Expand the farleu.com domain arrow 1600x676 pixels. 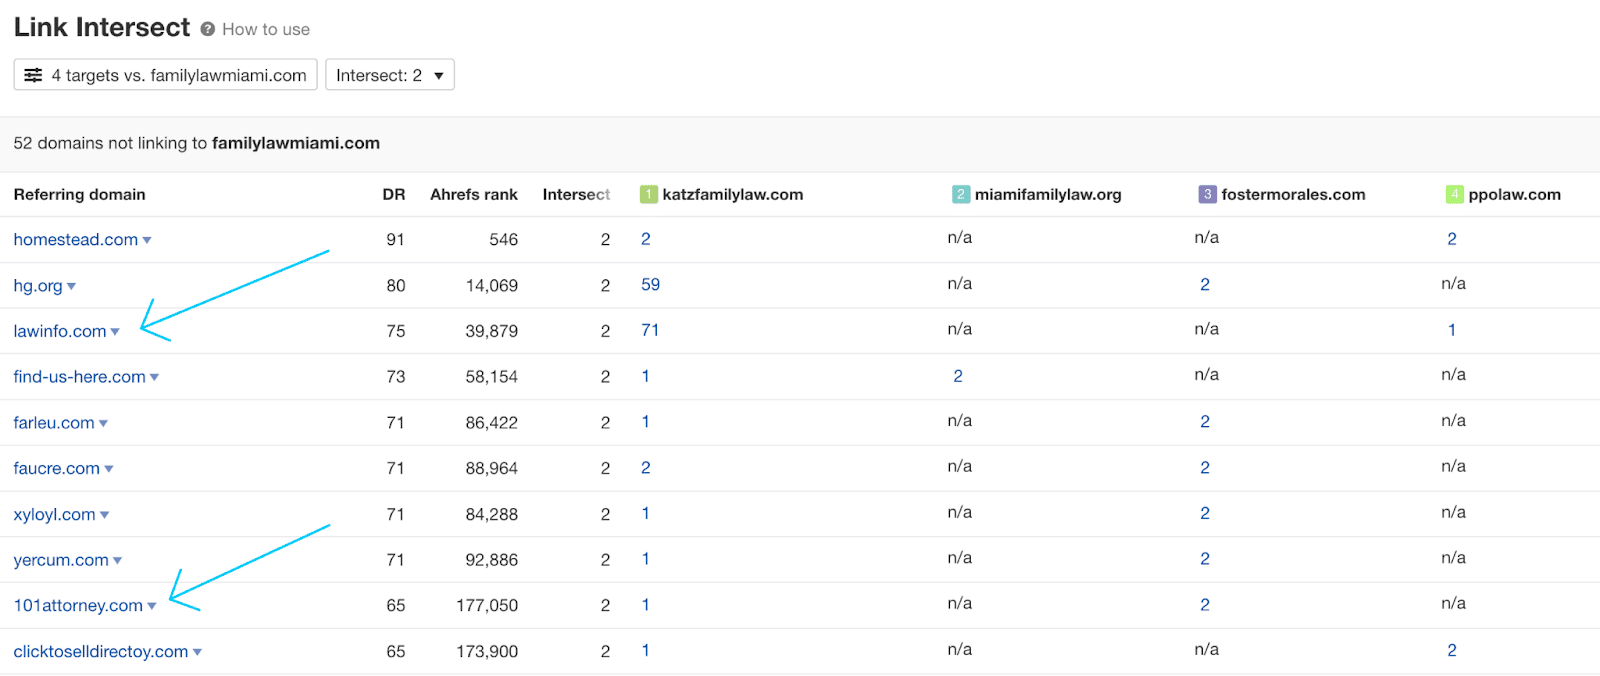click(103, 423)
